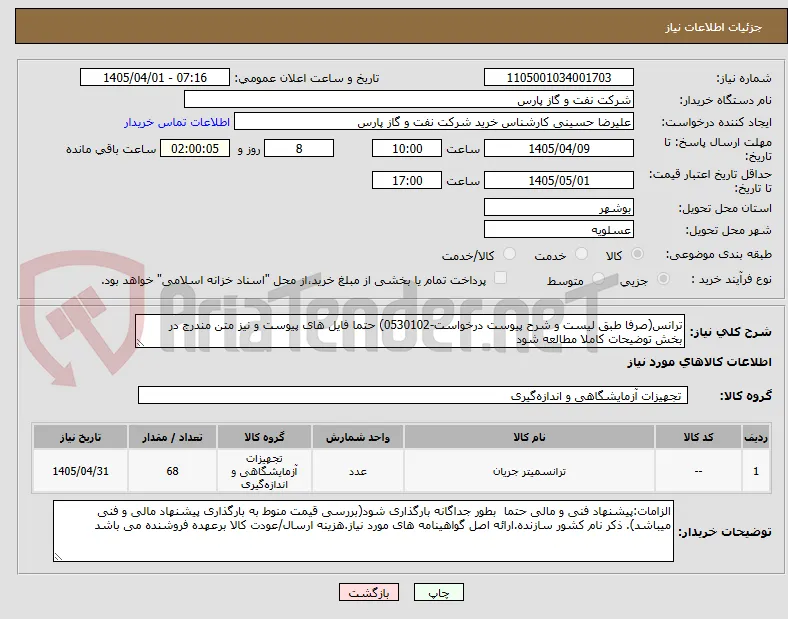Click the table's گروه کالا column header
The width and height of the screenshot is (788, 619).
[x=264, y=437]
